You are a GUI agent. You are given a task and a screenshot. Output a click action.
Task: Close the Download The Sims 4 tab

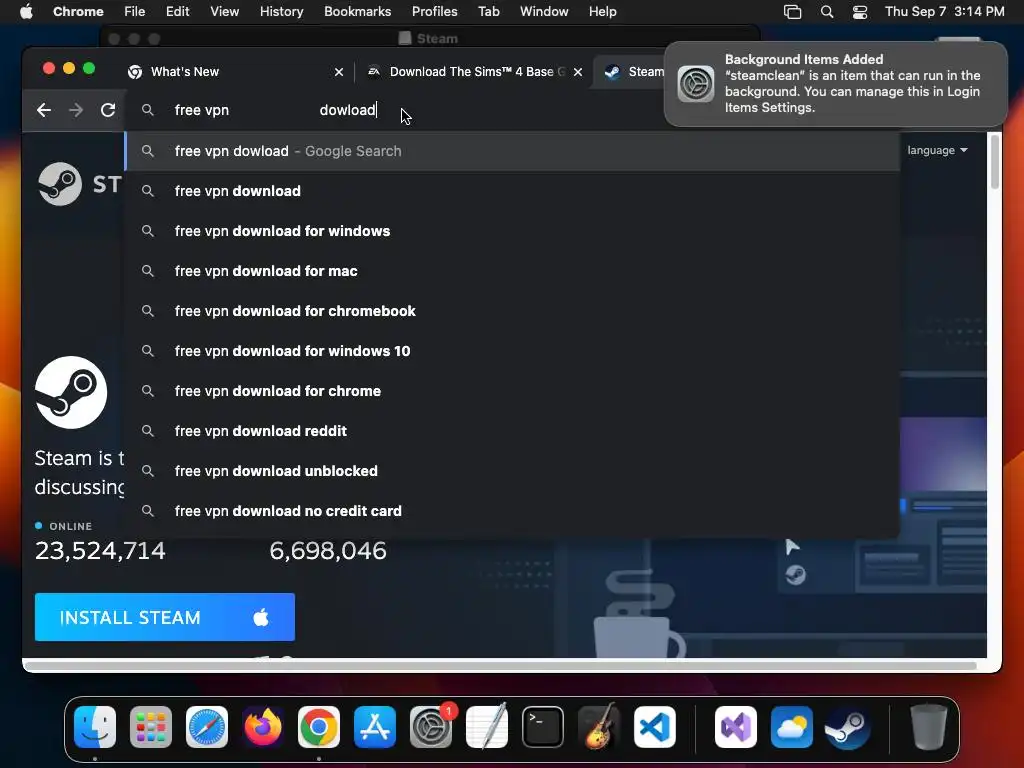click(578, 72)
